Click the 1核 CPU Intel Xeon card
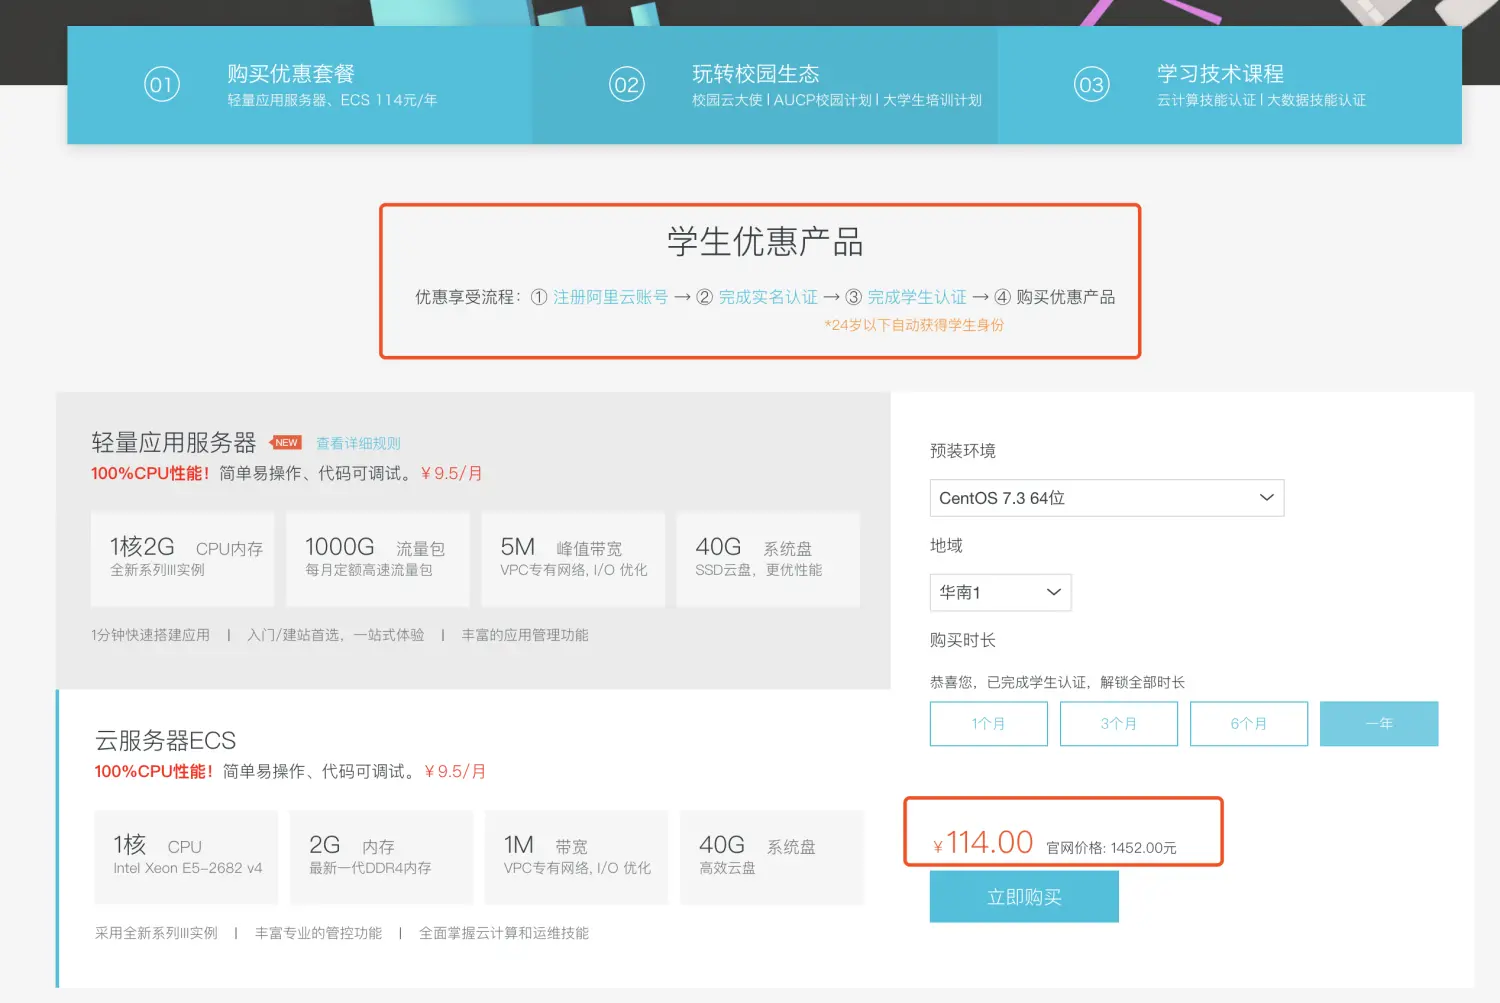The width and height of the screenshot is (1500, 1003). point(186,857)
